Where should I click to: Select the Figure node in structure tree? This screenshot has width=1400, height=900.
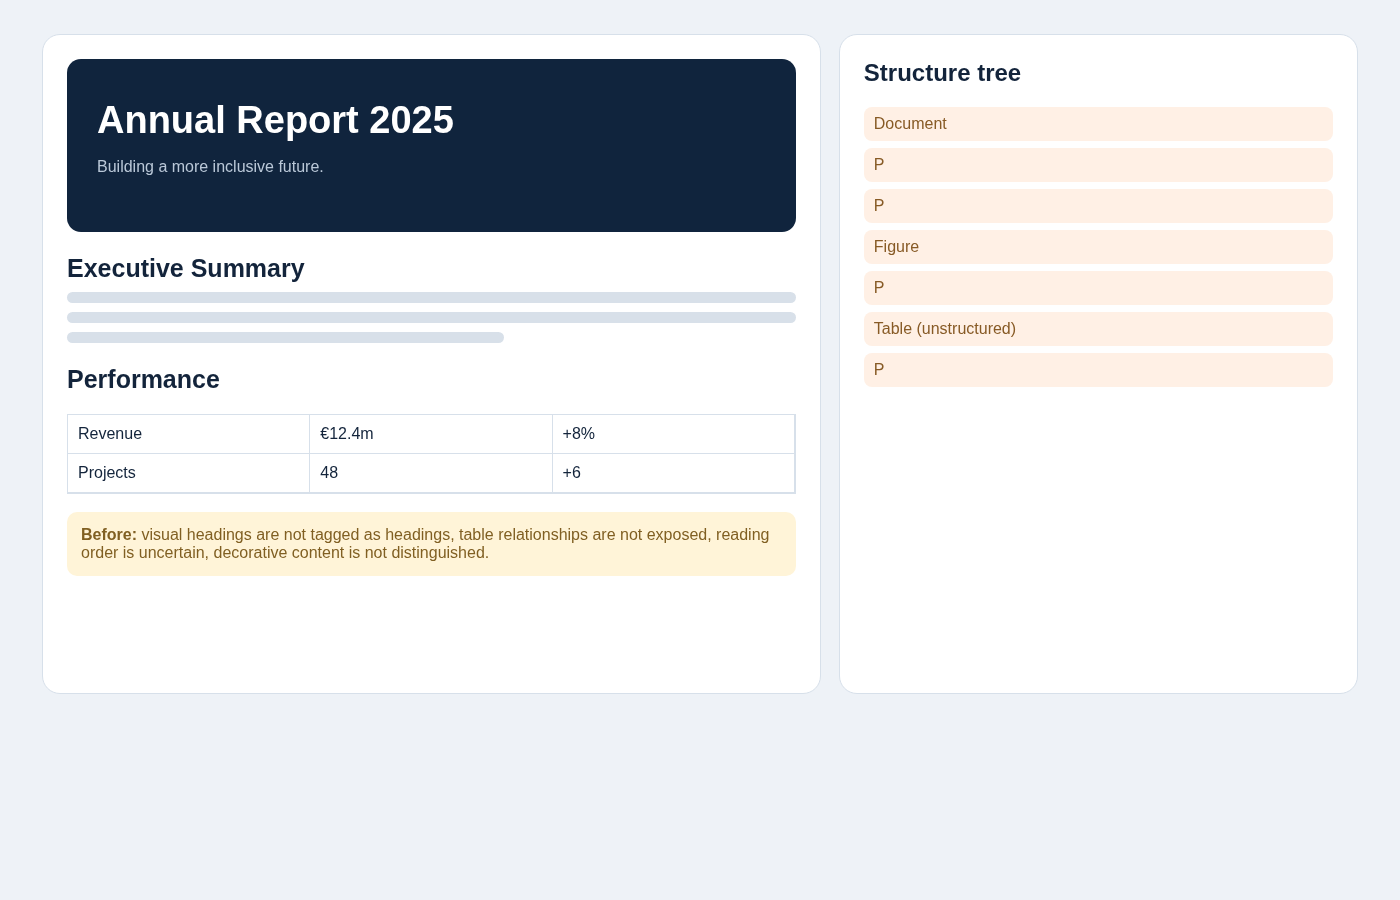[1098, 247]
